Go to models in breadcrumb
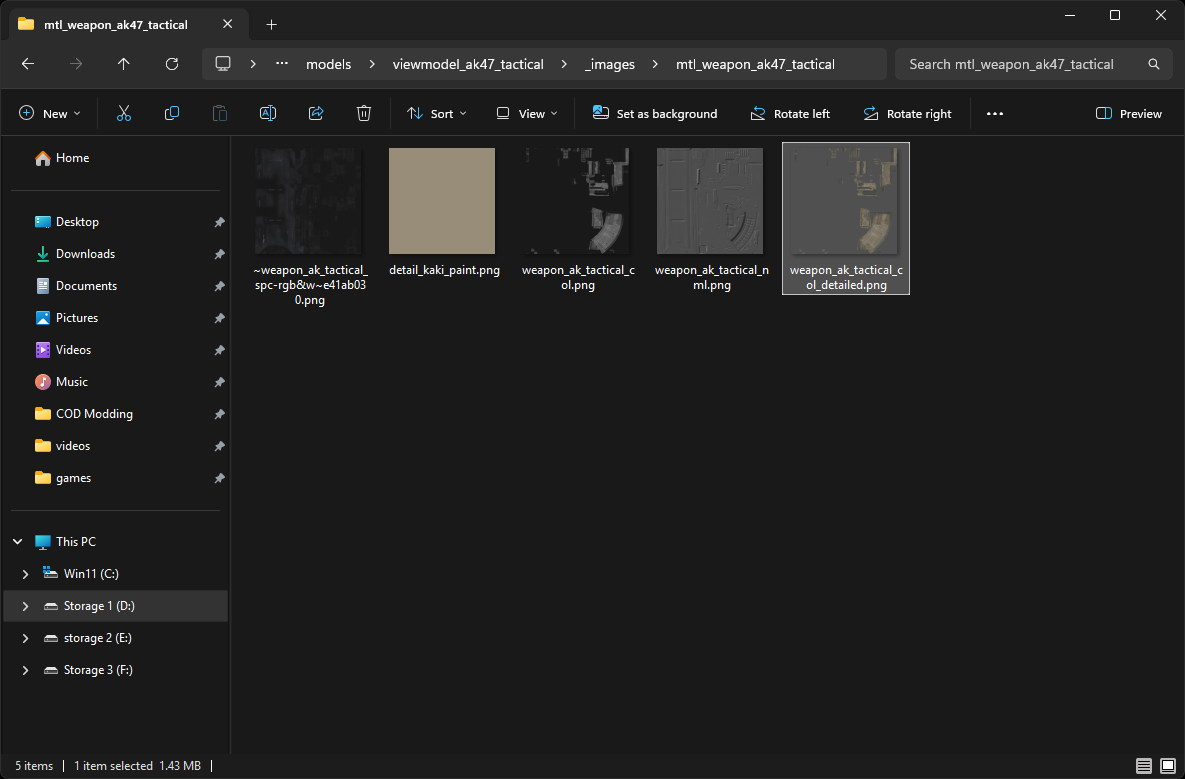 click(x=329, y=64)
